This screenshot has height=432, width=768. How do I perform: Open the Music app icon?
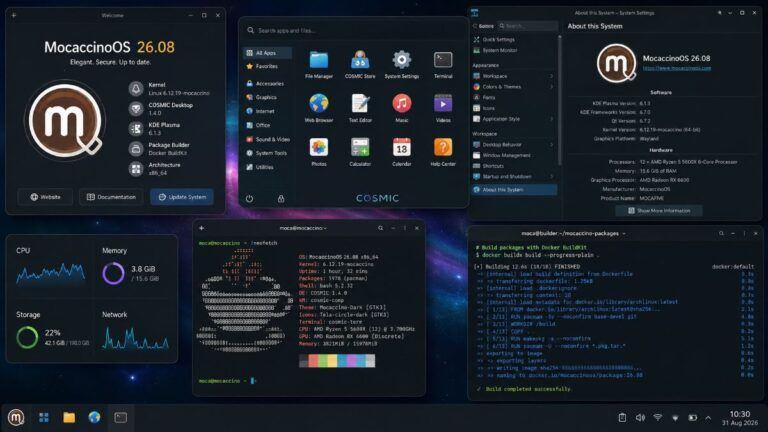coord(402,108)
